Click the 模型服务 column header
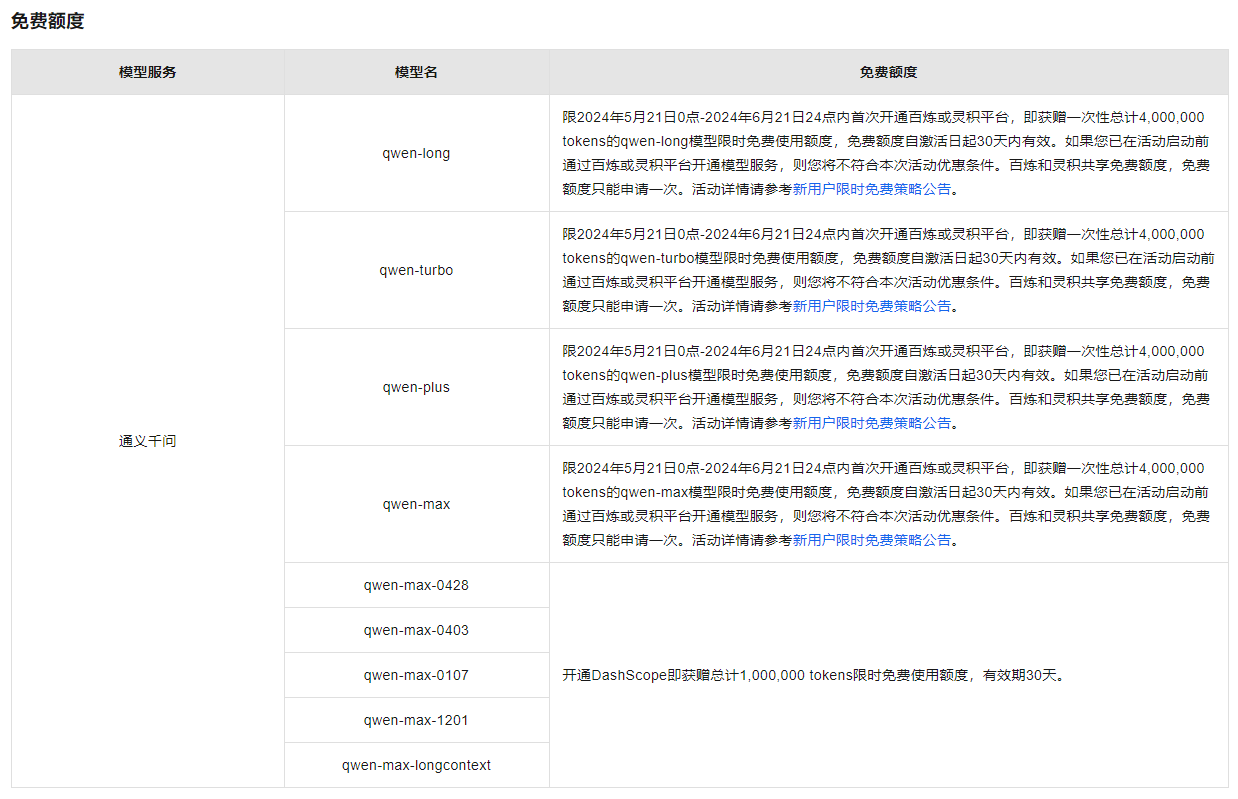This screenshot has width=1238, height=799. coord(148,72)
